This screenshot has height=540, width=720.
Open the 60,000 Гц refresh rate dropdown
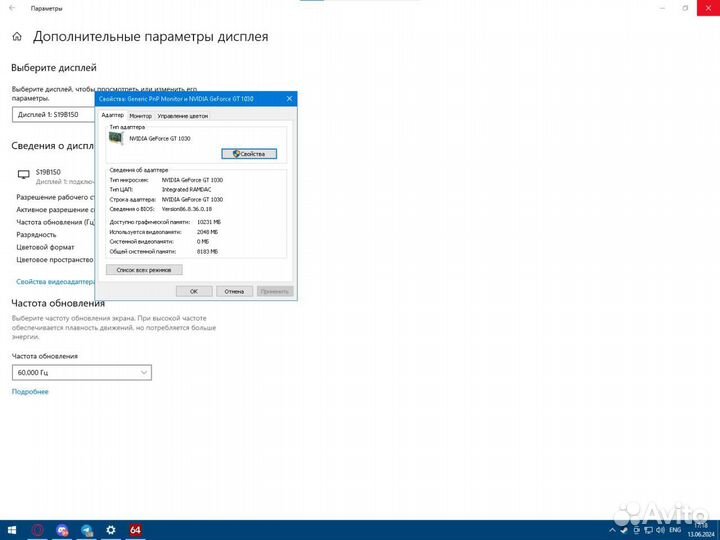pos(82,372)
